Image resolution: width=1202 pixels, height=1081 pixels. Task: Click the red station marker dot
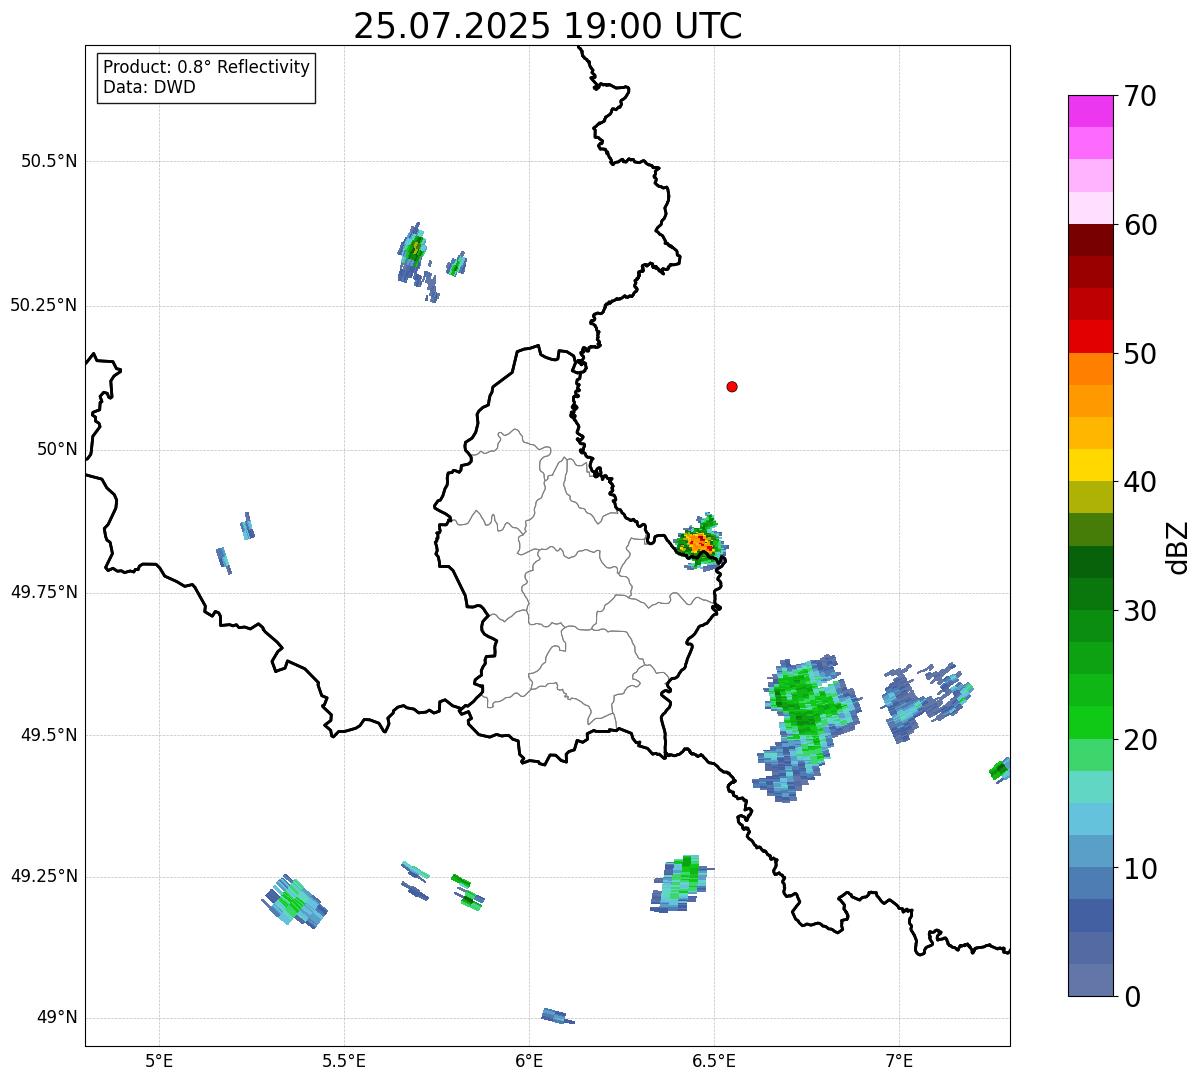(732, 386)
